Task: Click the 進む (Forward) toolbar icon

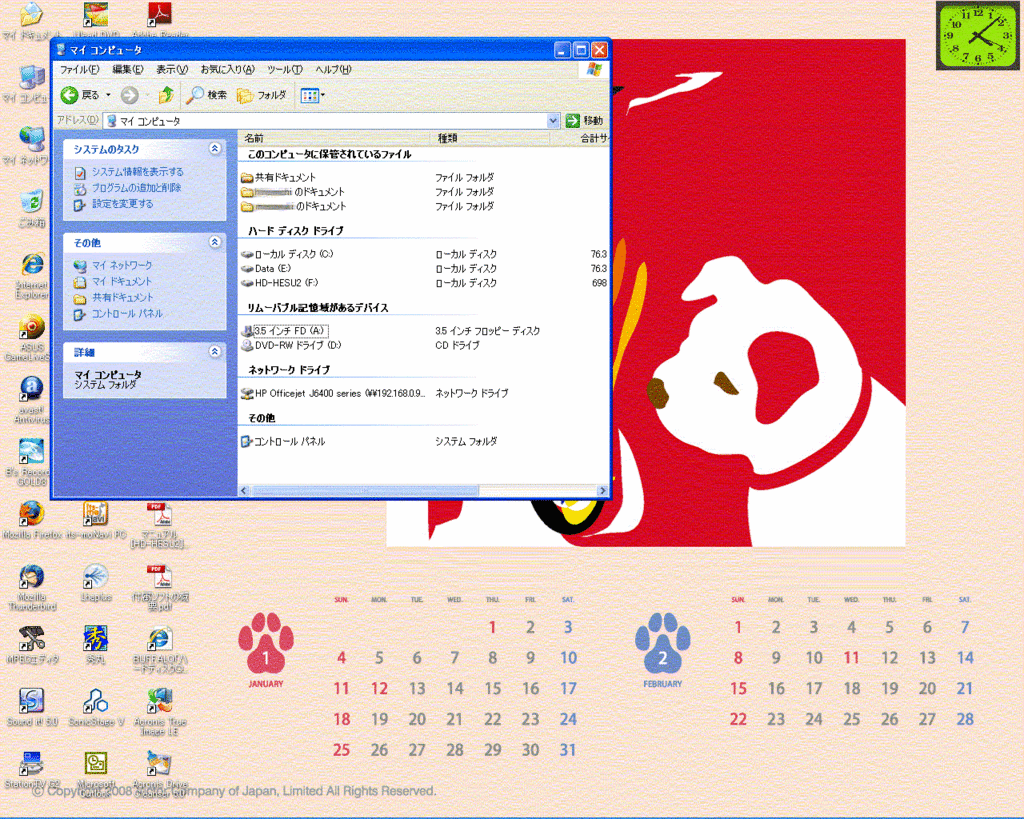Action: [x=130, y=95]
